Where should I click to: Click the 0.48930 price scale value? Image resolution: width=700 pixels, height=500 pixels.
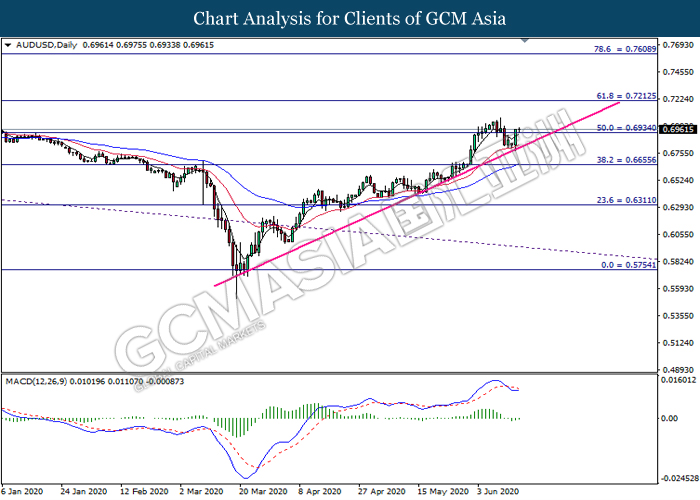click(678, 370)
